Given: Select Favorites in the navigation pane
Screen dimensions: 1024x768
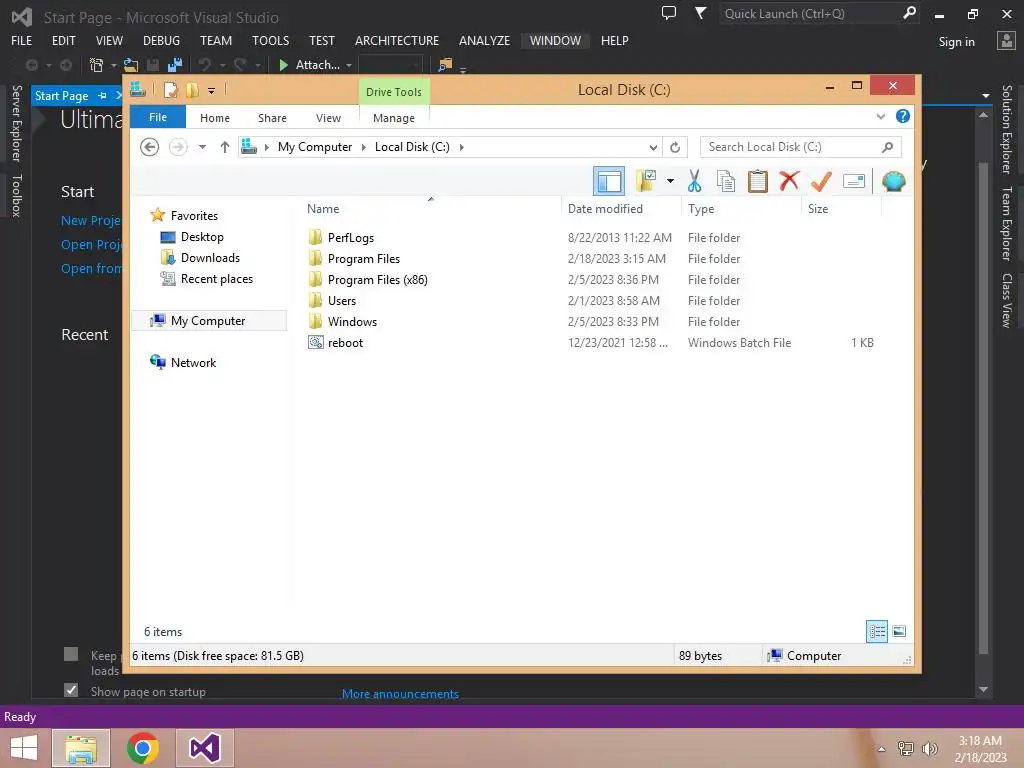Looking at the screenshot, I should pyautogui.click(x=194, y=216).
